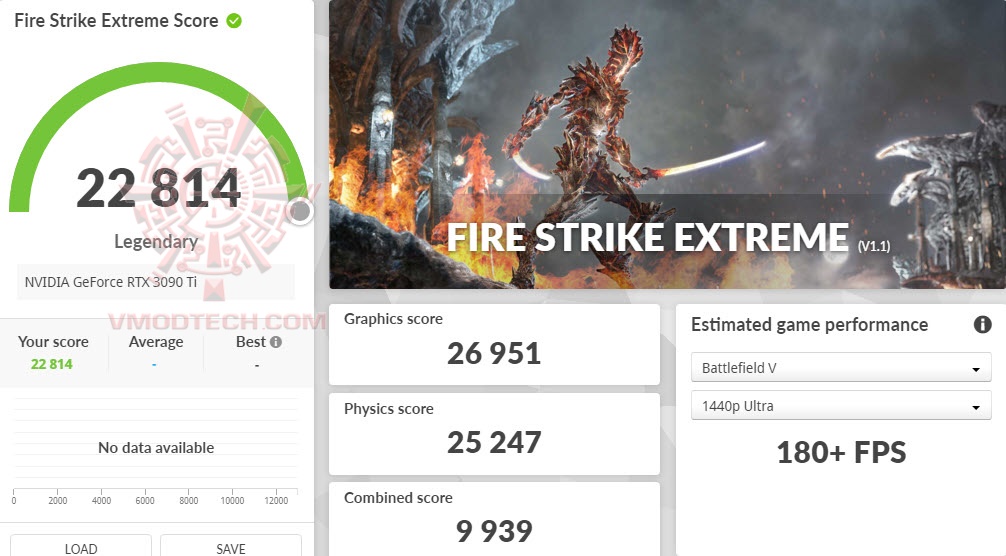Open the Estimated game performance info icon

982,325
